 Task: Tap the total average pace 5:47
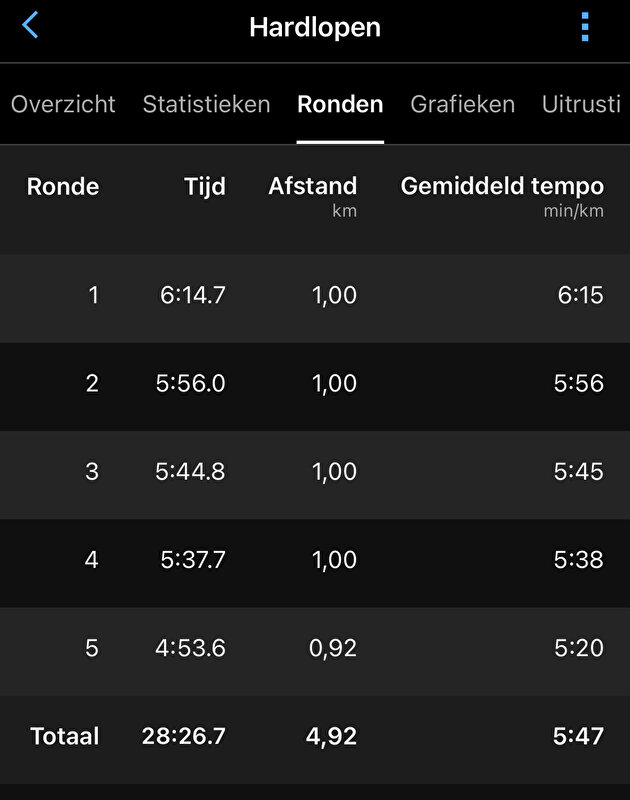pyautogui.click(x=578, y=737)
